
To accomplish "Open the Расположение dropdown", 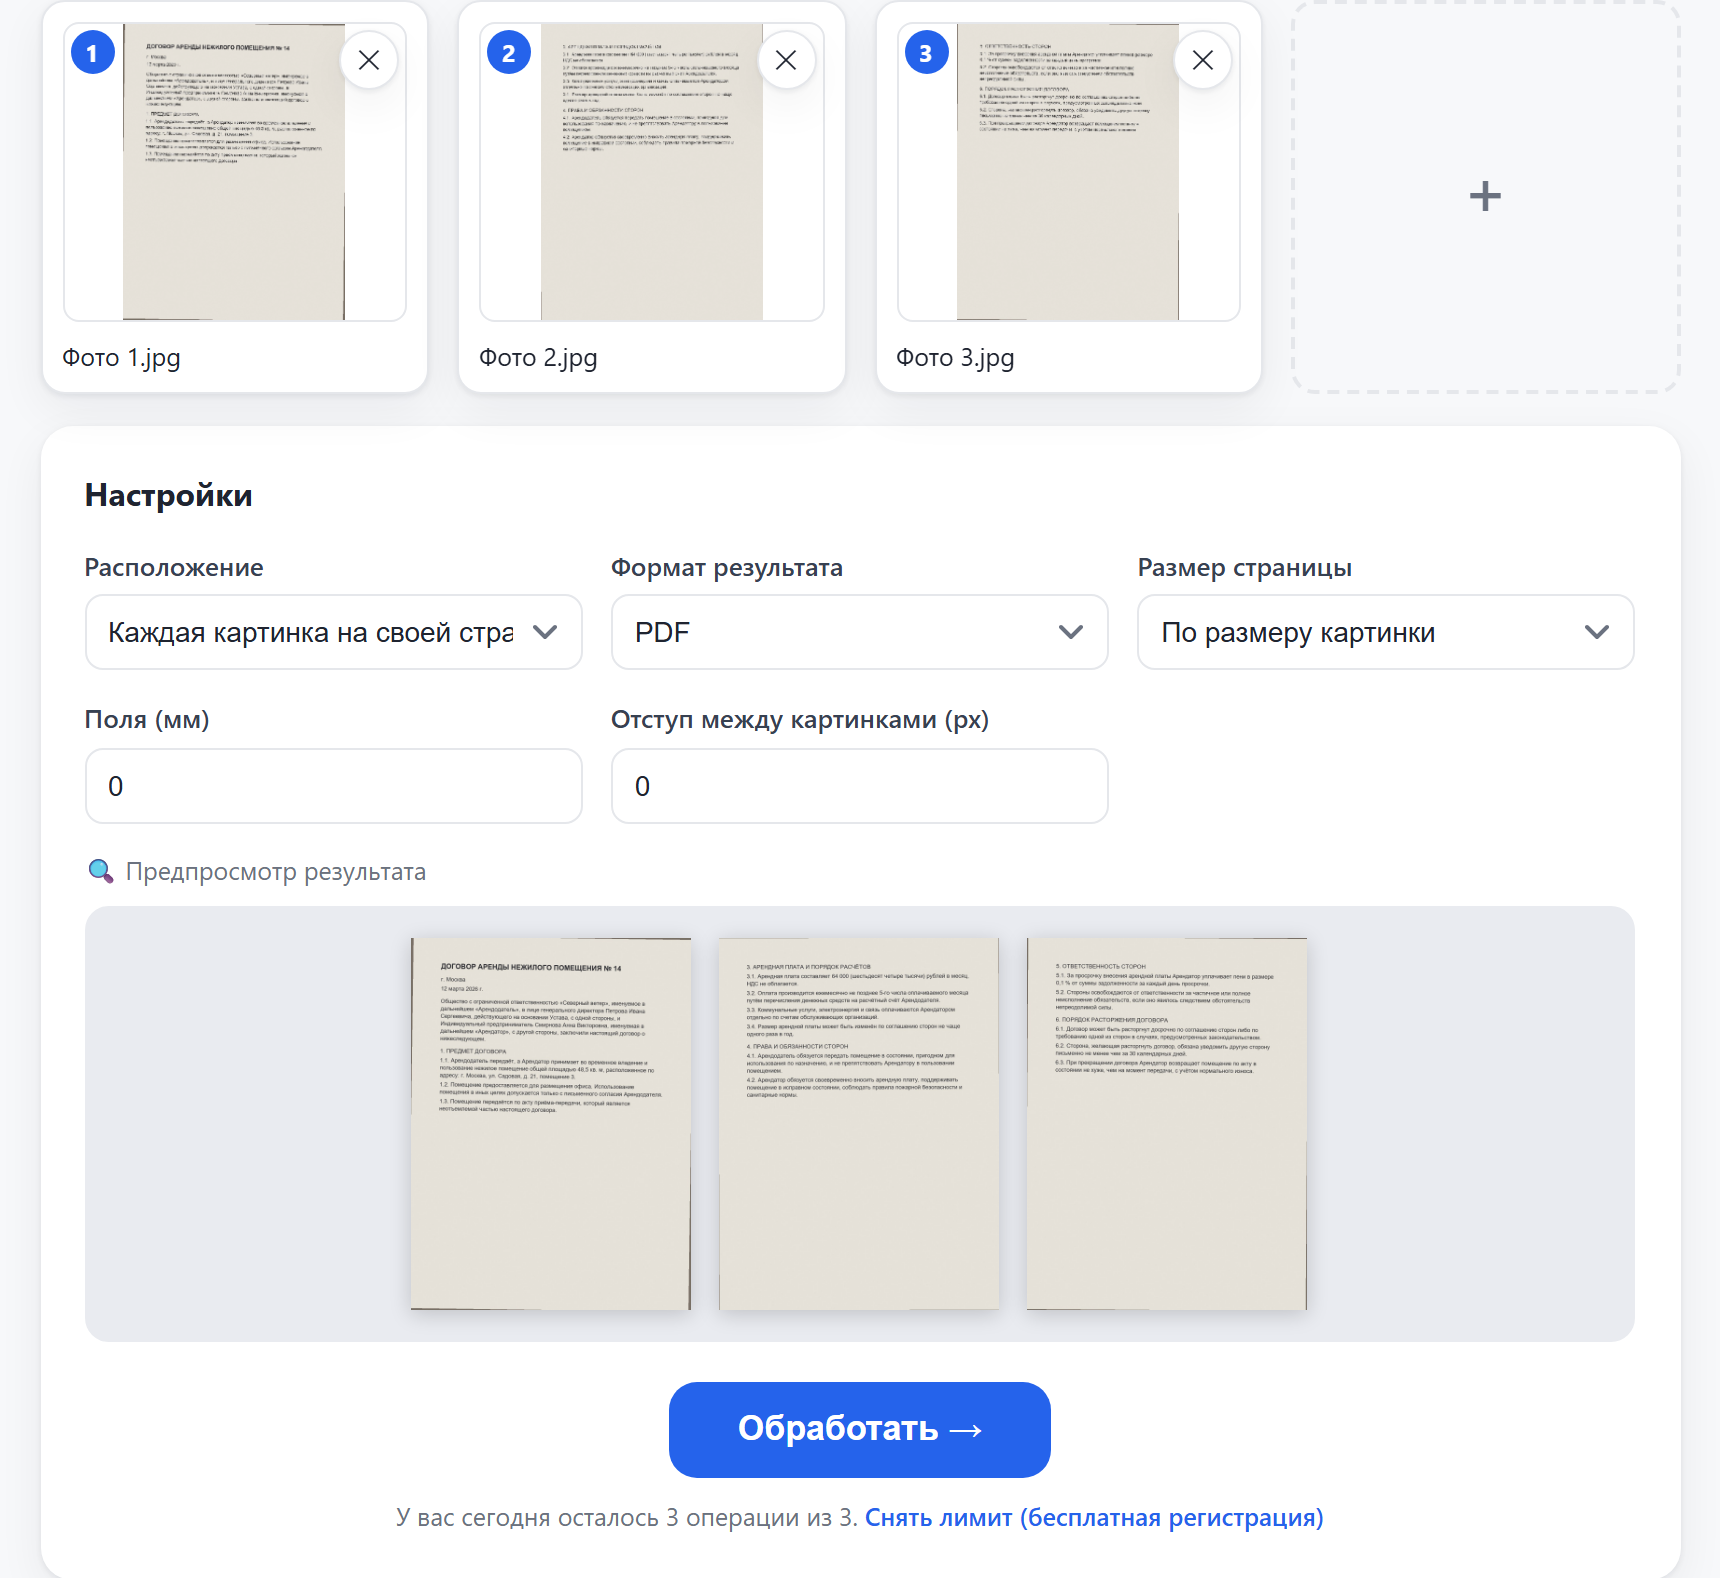I will (334, 632).
